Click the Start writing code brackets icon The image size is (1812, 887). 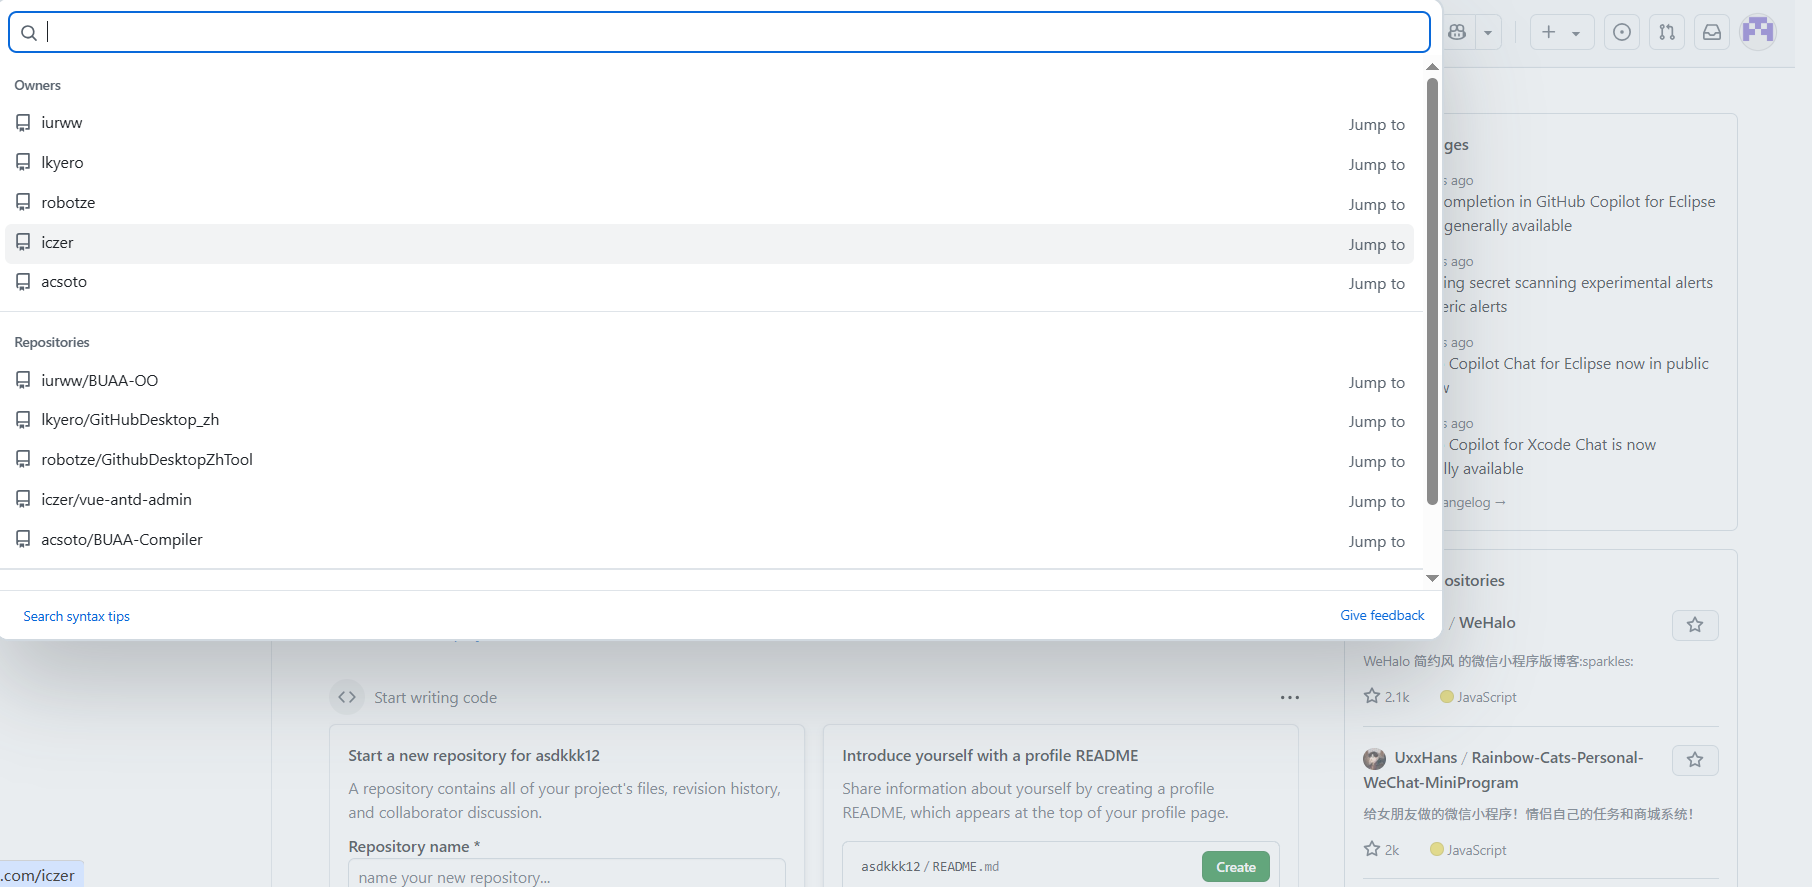(x=347, y=697)
